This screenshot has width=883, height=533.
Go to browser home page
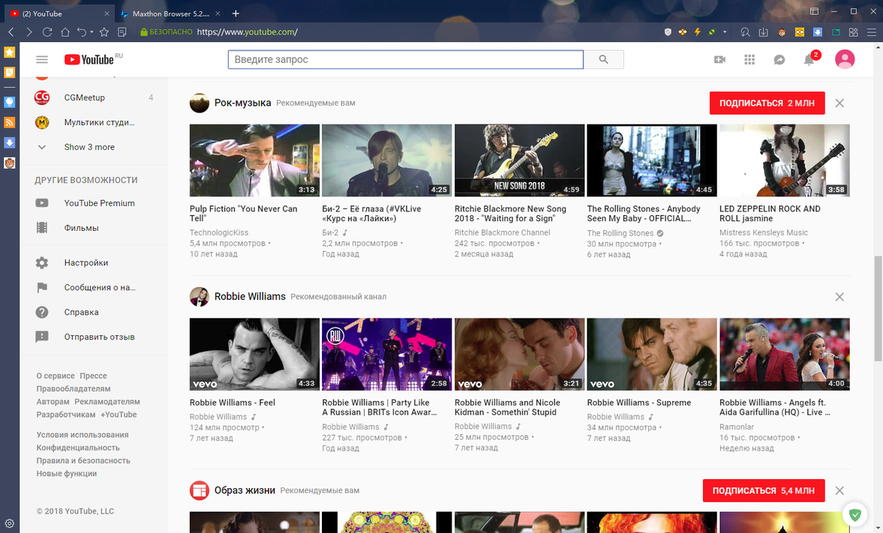(x=65, y=32)
